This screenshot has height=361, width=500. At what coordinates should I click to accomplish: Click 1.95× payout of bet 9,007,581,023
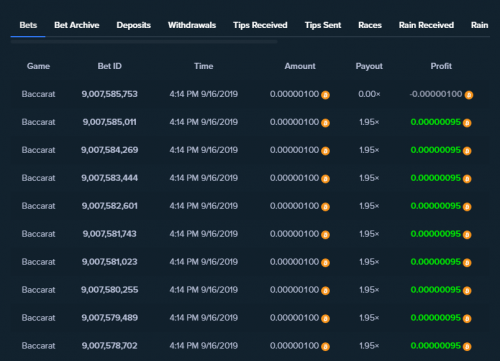coord(369,262)
